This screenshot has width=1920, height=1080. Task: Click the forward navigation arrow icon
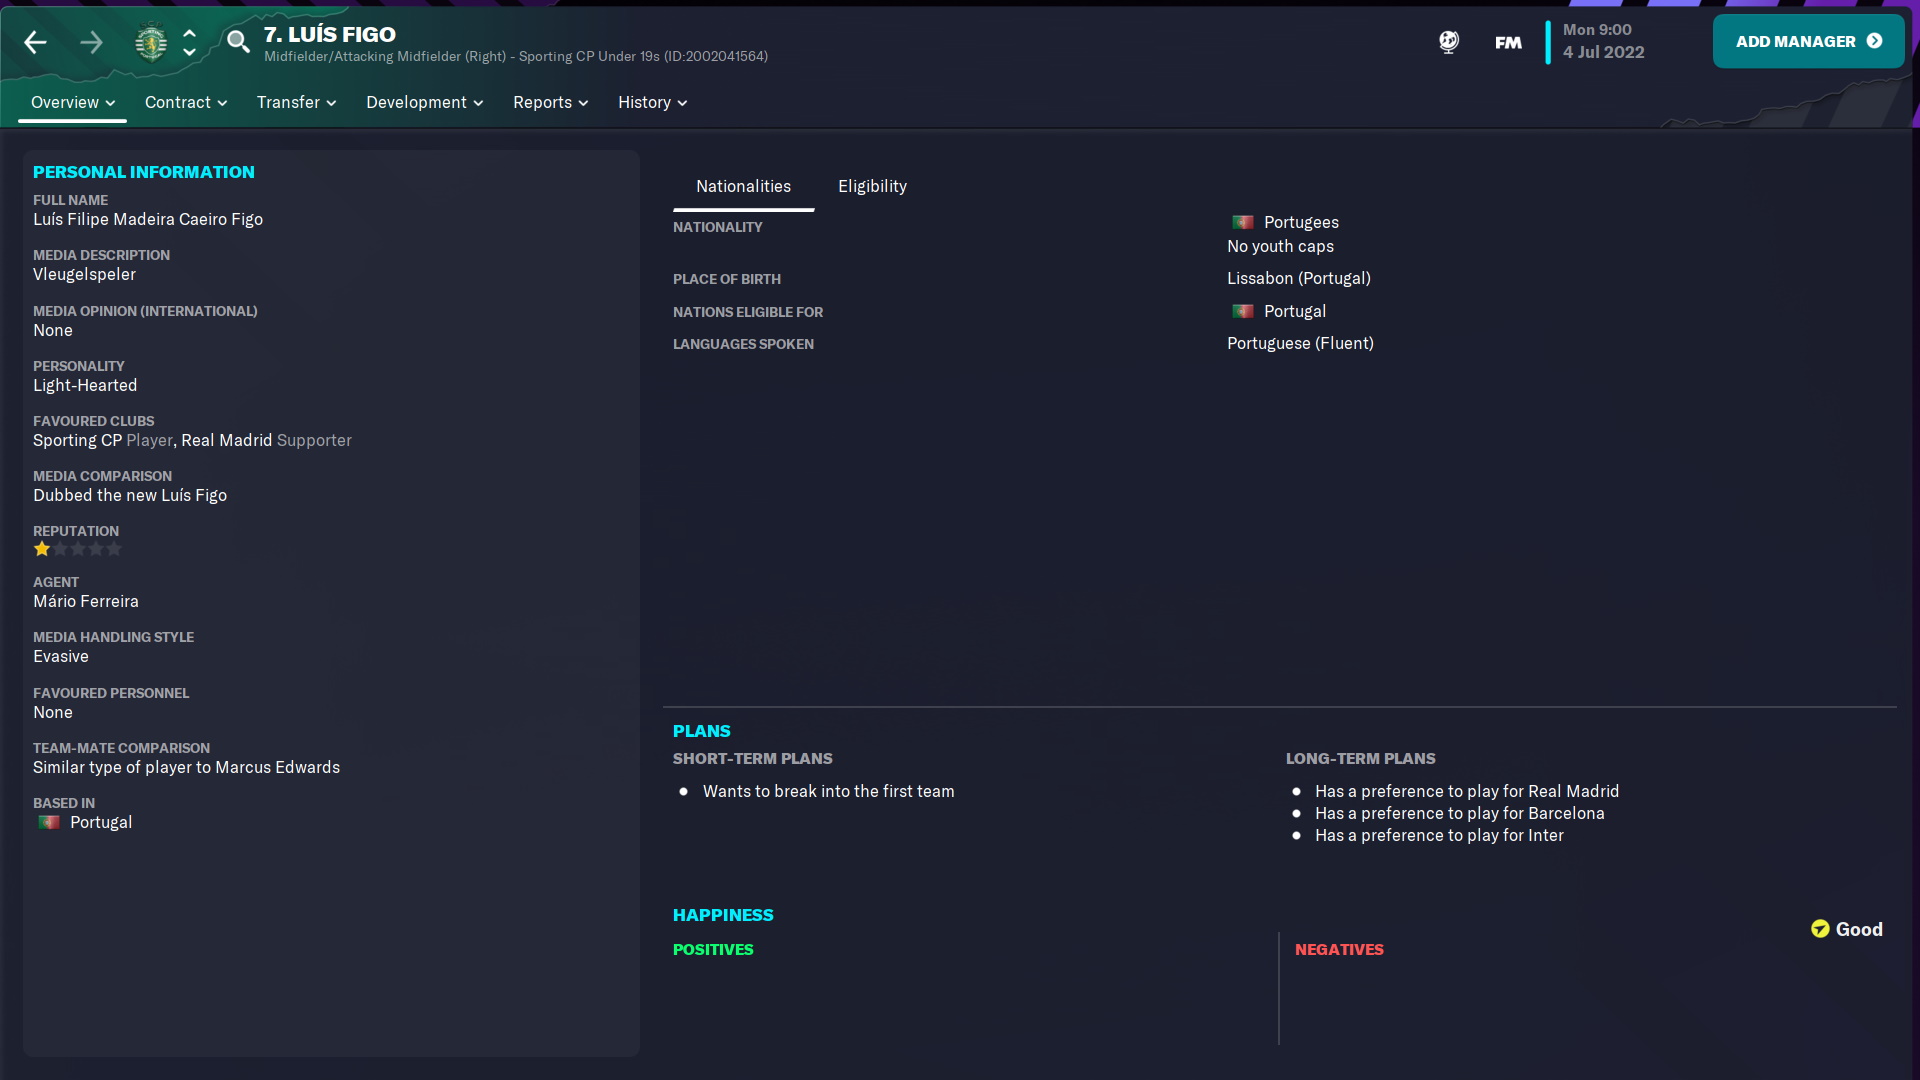coord(90,41)
